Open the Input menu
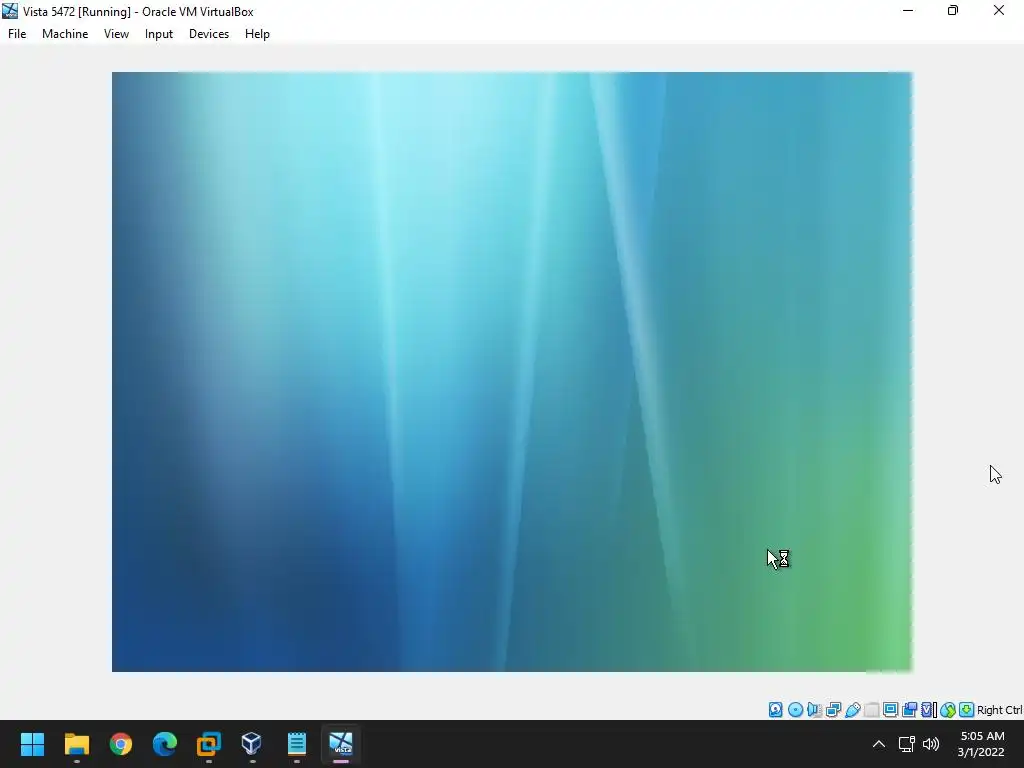The height and width of the screenshot is (768, 1024). point(159,34)
